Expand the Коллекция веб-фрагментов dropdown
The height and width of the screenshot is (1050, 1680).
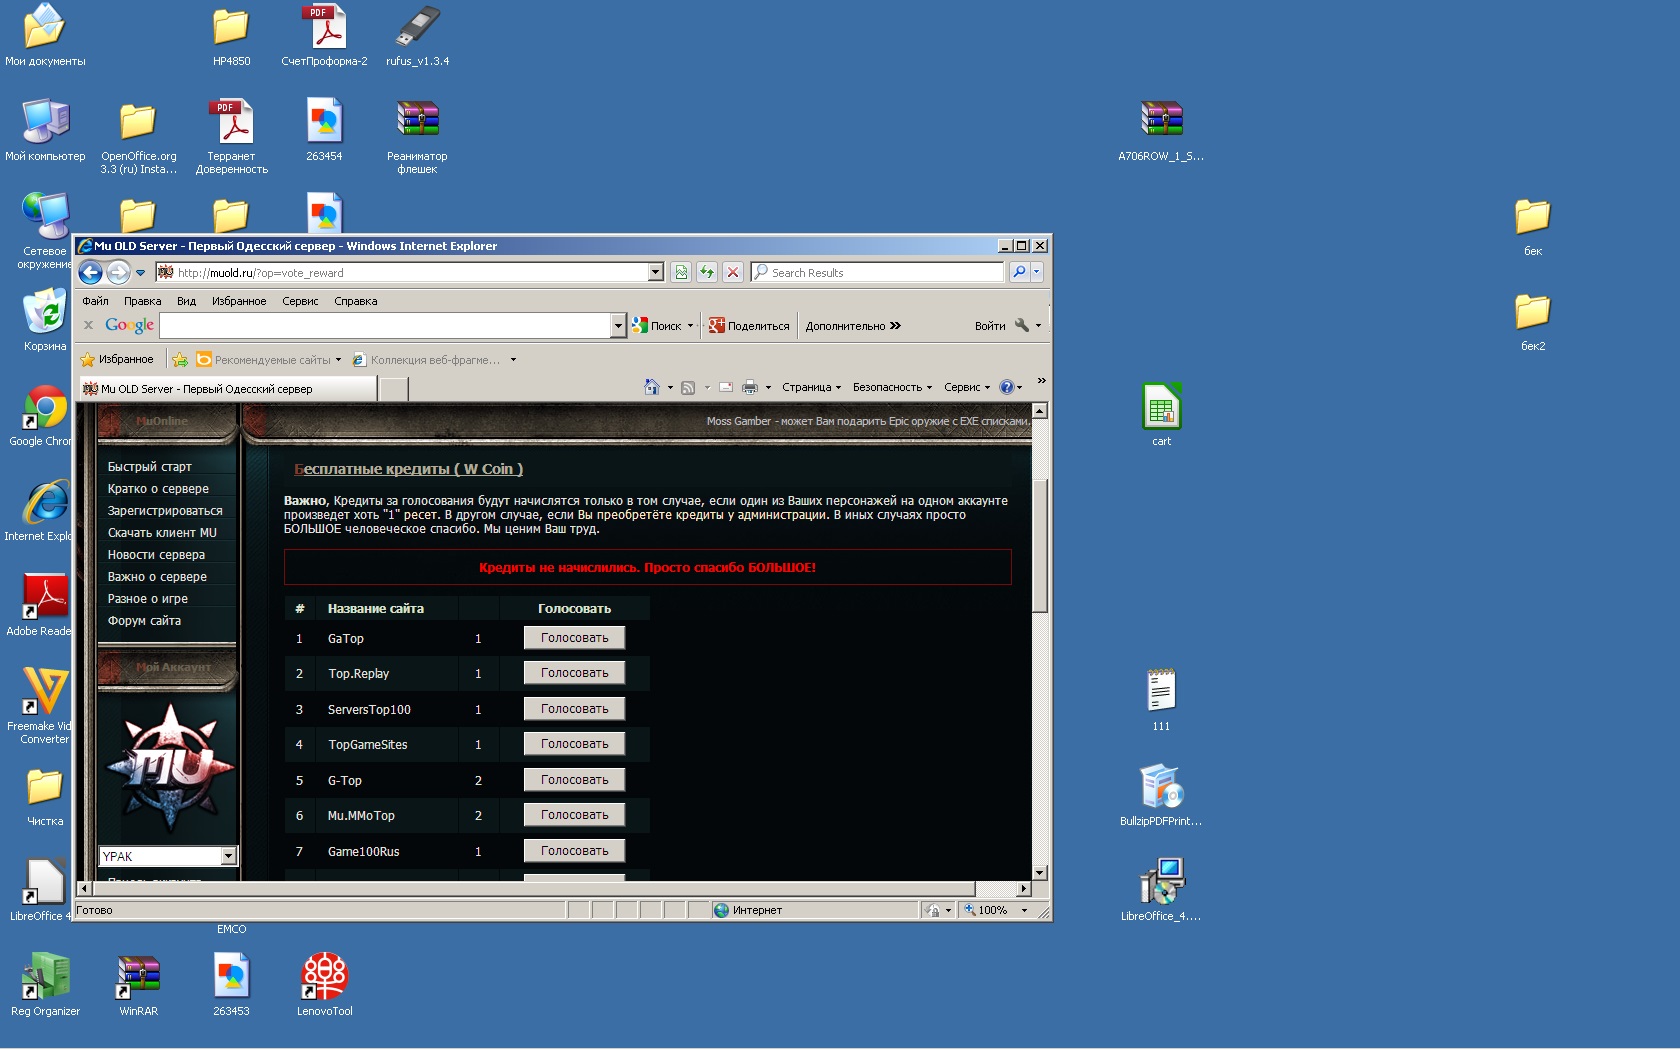[x=513, y=360]
